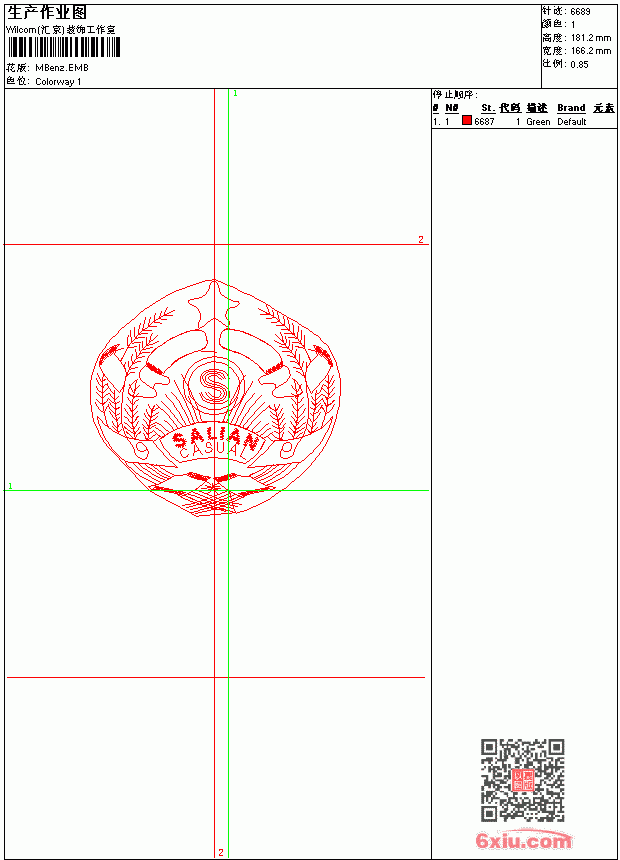Click red marker 2 at bottom guideline
The image size is (620, 860).
[221, 852]
